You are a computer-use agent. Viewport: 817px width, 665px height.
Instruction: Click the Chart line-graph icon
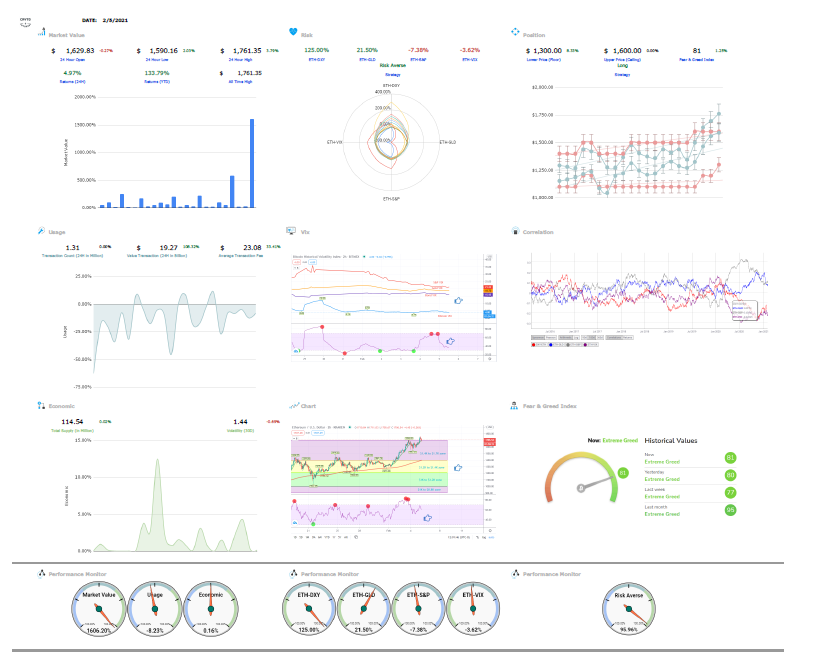tap(294, 405)
